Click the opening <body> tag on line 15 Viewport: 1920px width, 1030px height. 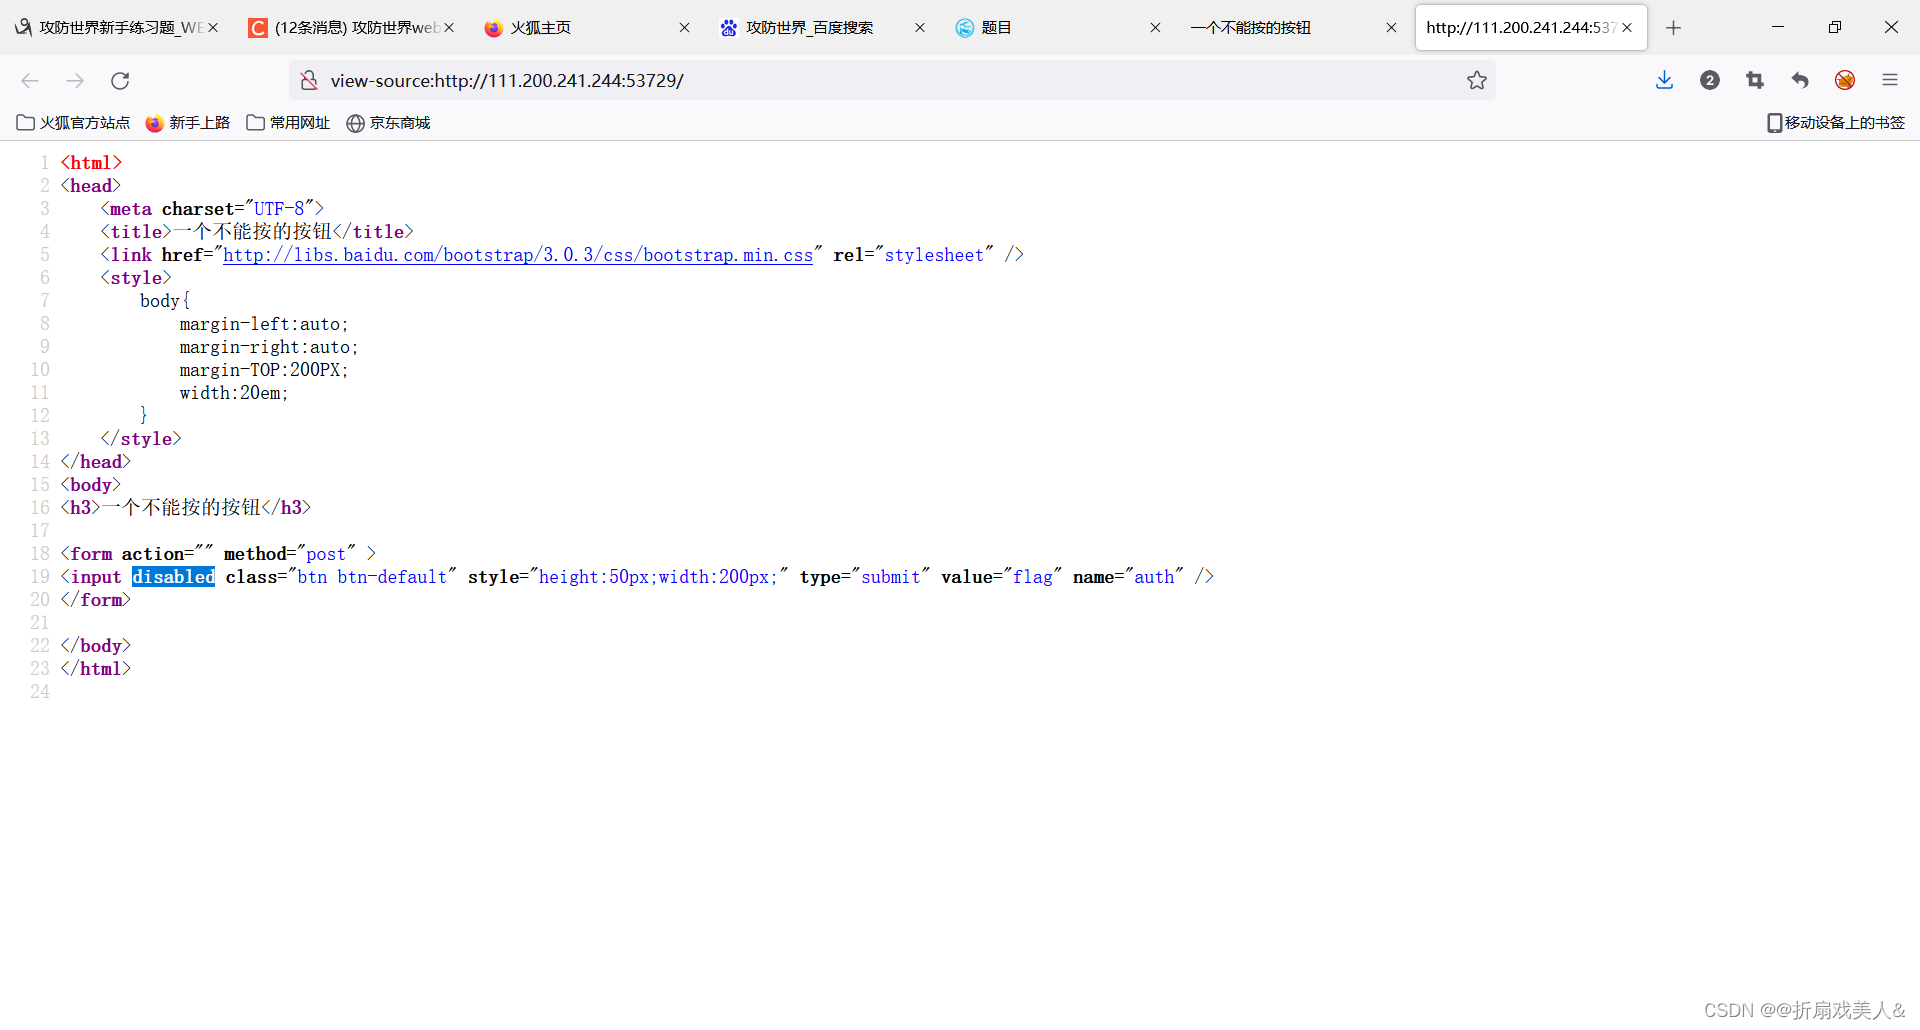click(91, 485)
